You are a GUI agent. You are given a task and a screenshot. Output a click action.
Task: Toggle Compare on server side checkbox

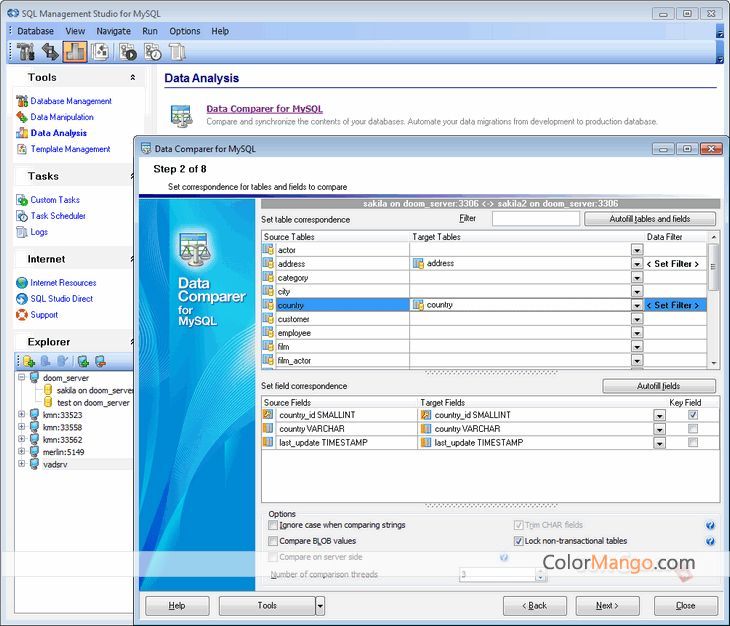(273, 557)
